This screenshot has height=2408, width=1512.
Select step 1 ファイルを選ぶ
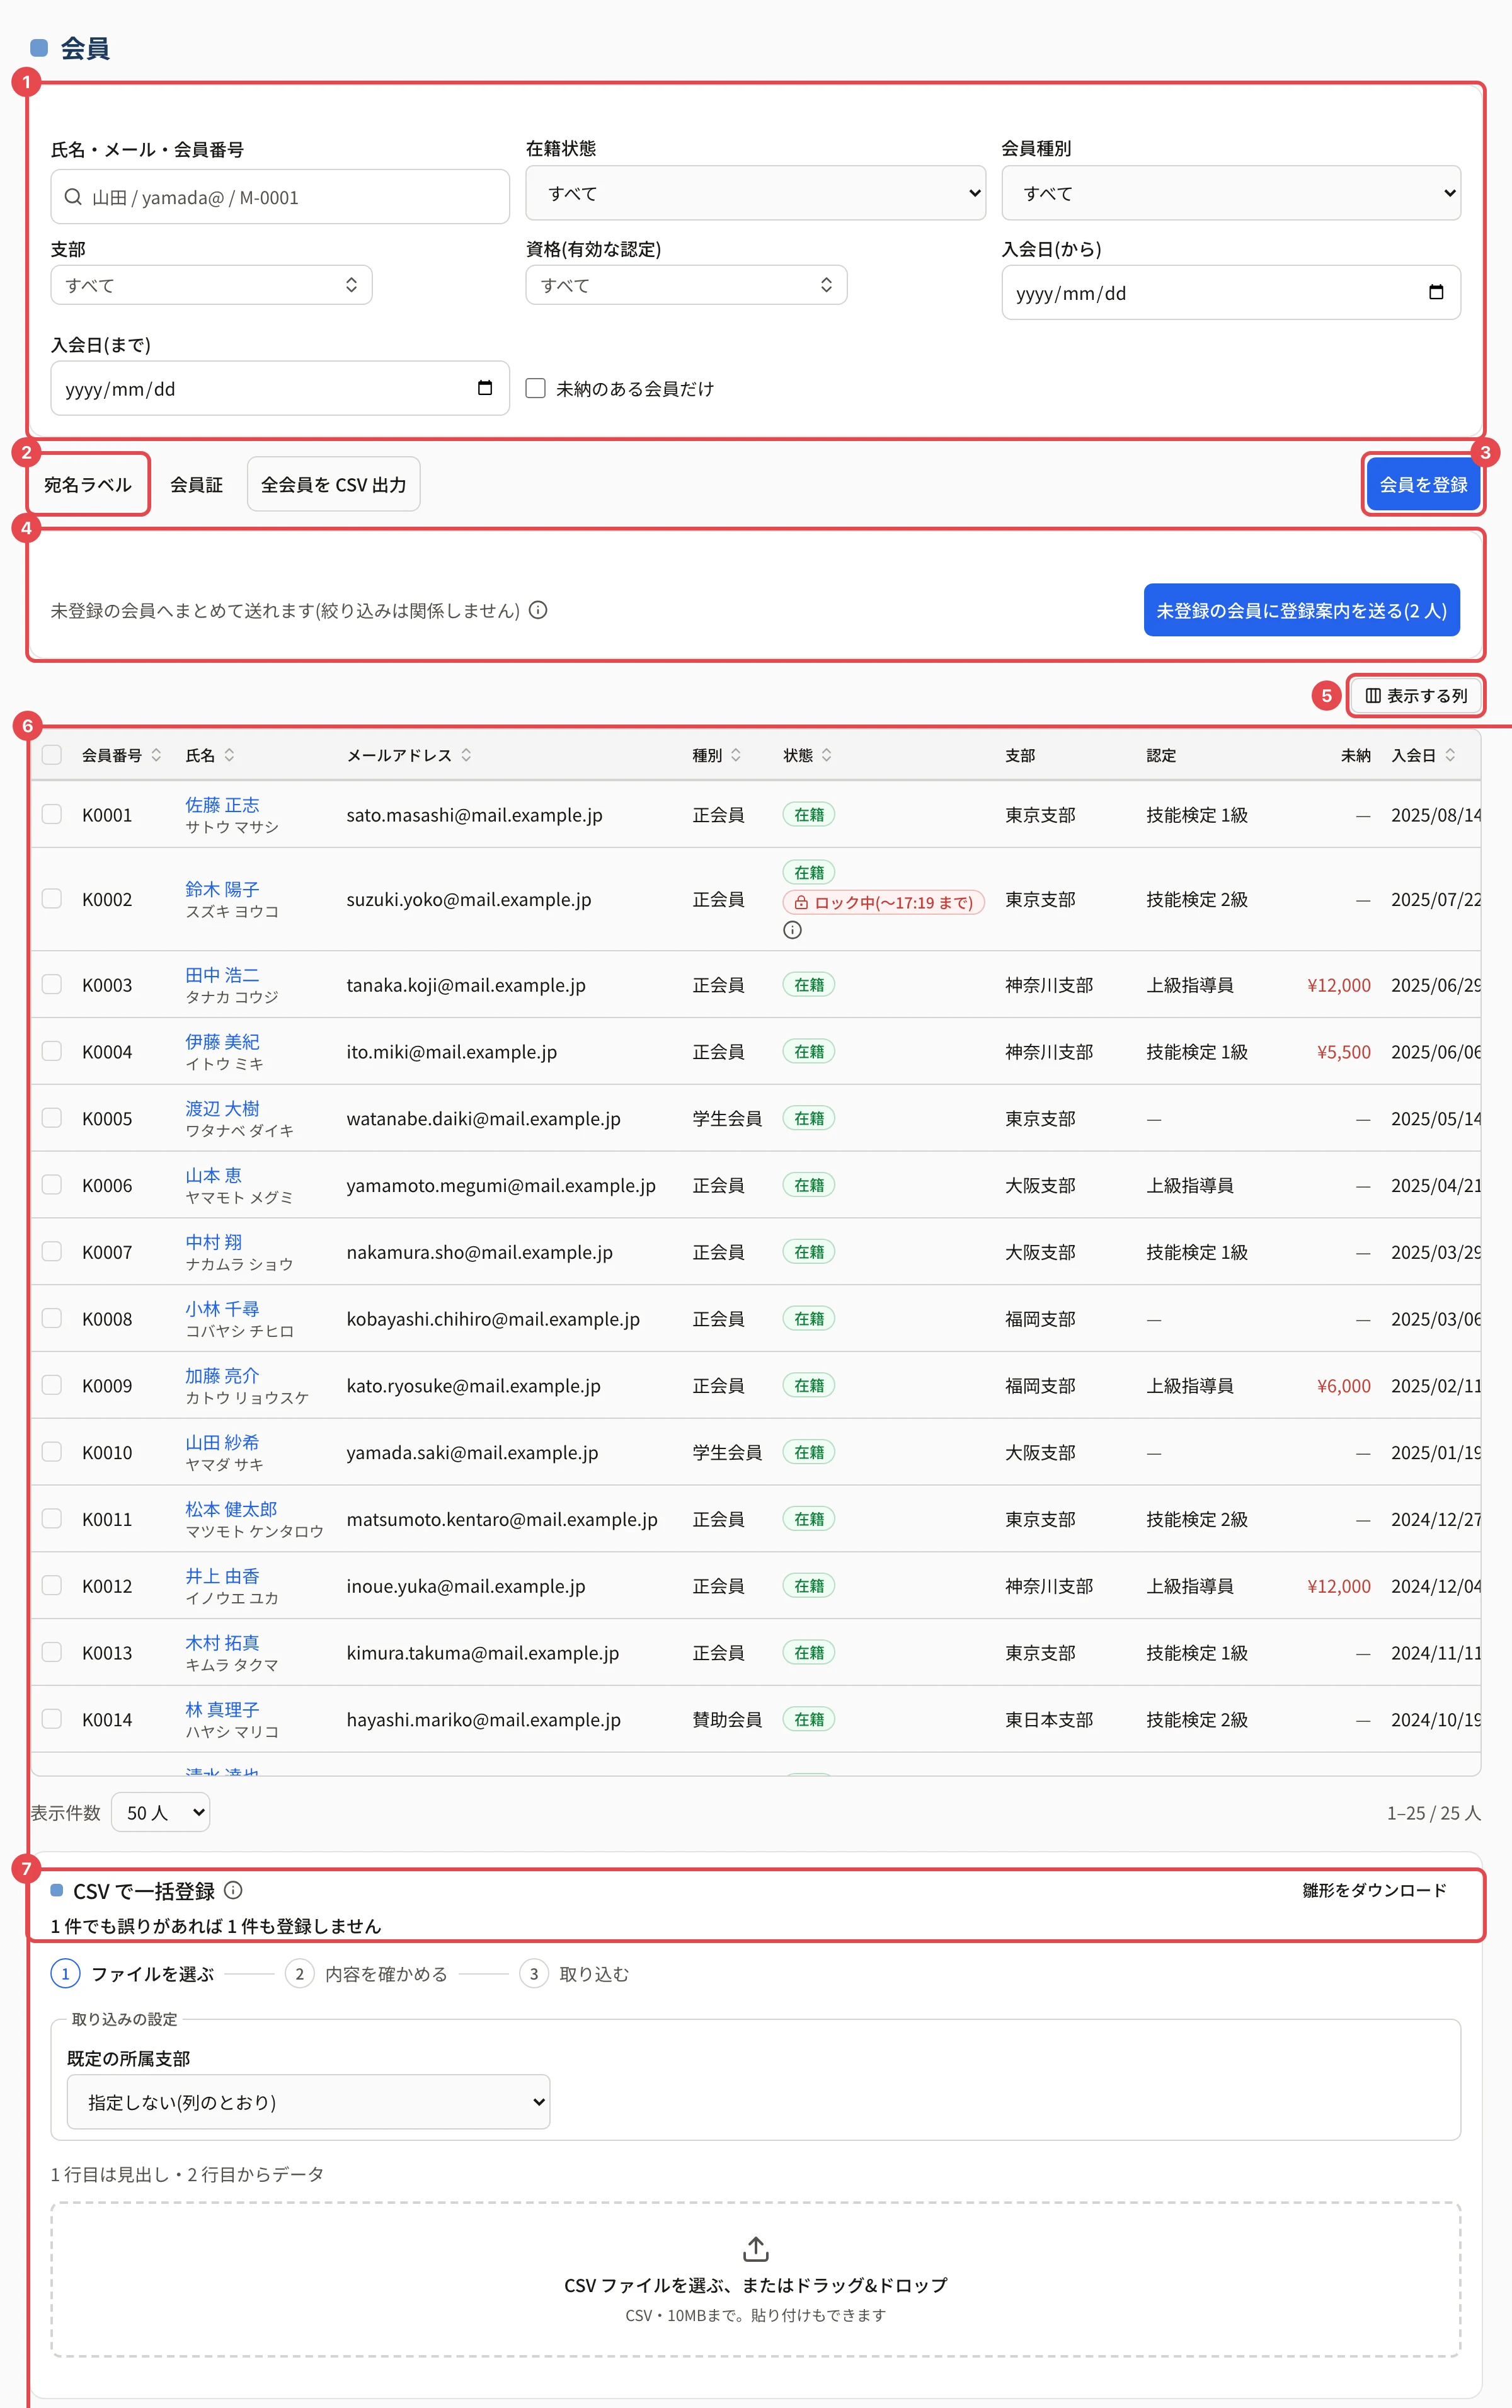click(133, 1974)
